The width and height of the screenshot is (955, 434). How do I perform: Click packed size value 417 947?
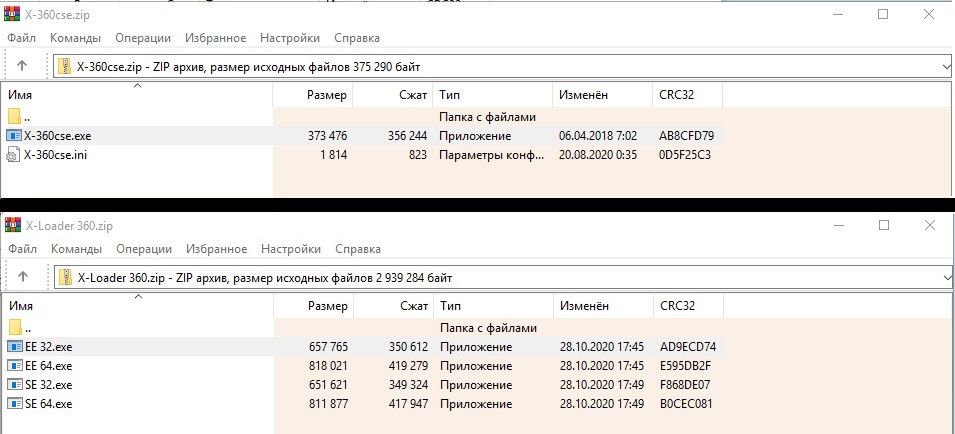409,404
